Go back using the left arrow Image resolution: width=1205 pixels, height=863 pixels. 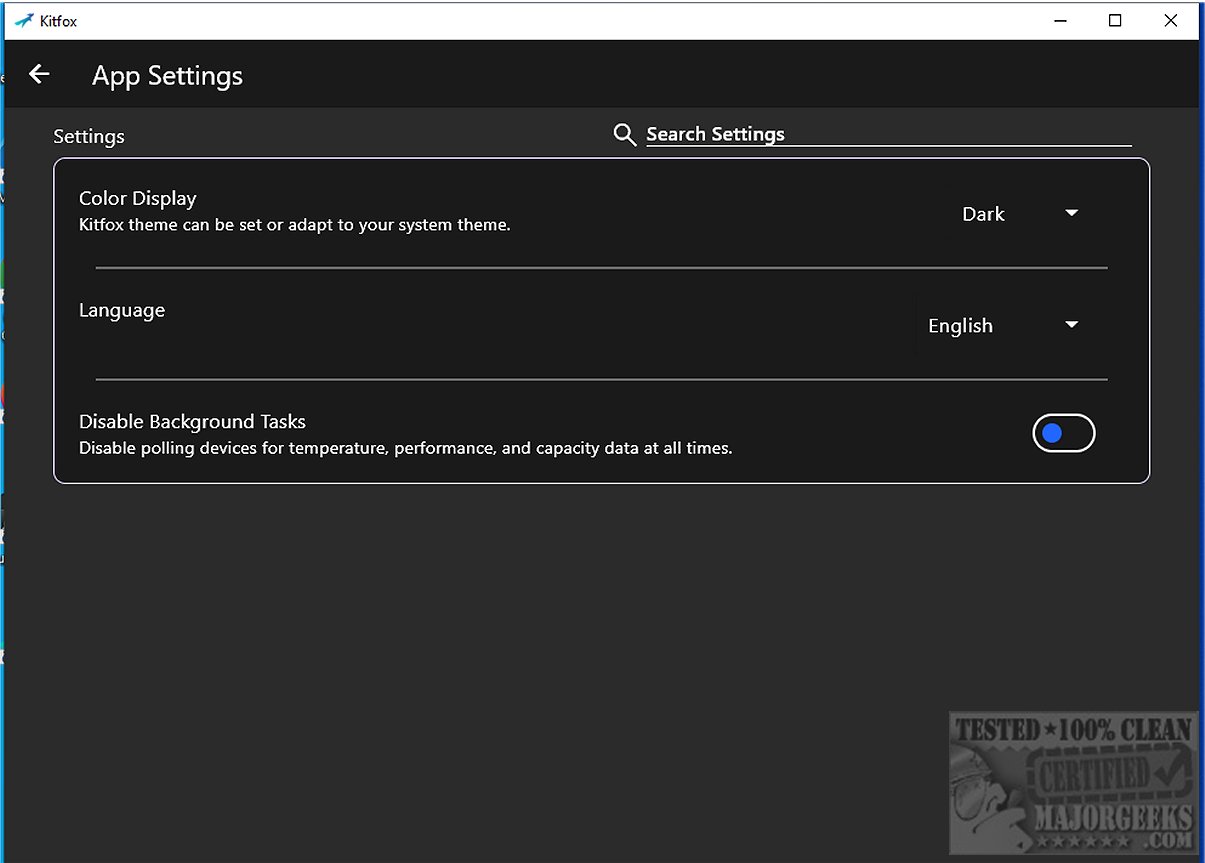tap(39, 74)
